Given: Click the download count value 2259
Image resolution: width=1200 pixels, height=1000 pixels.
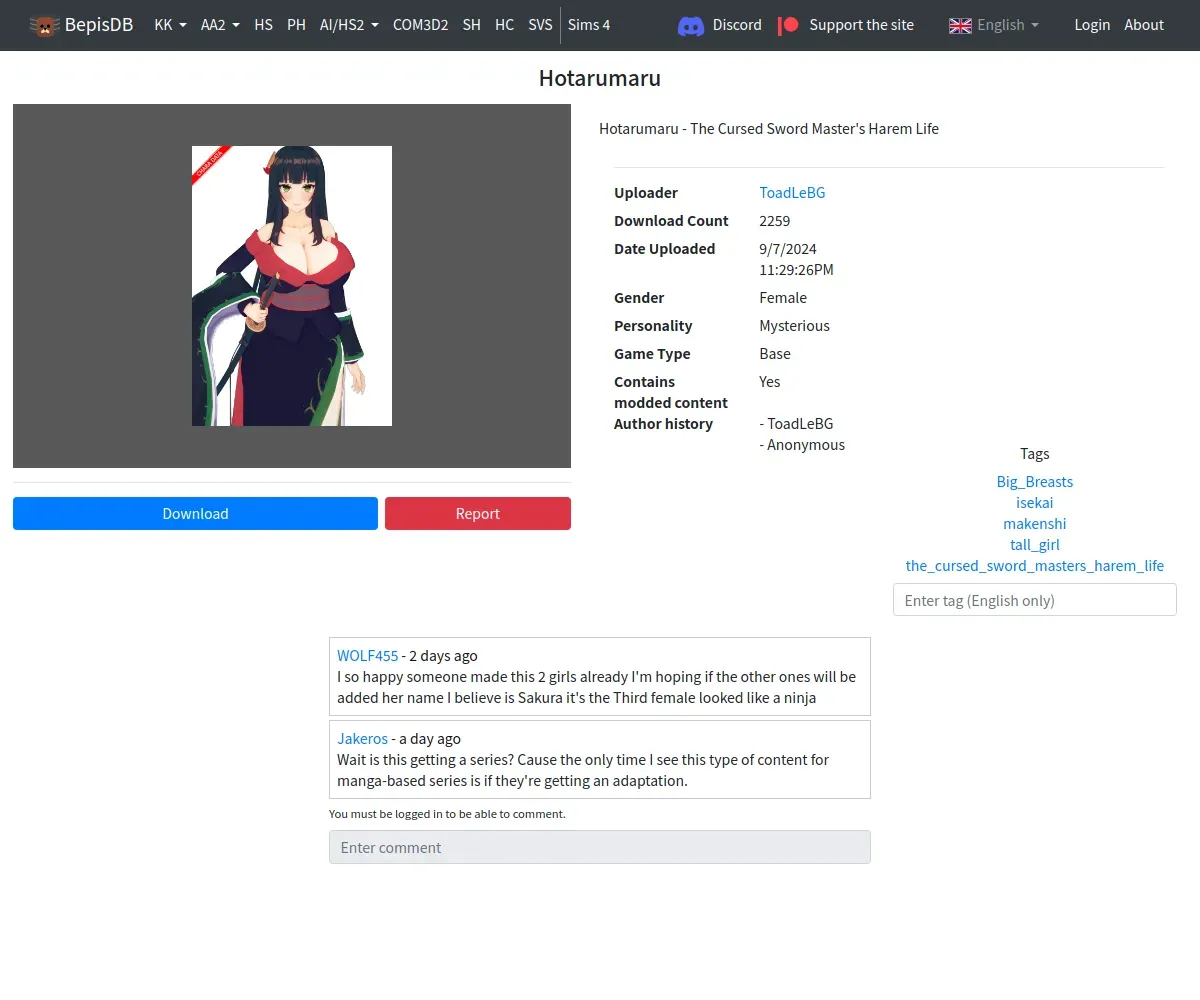Looking at the screenshot, I should pyautogui.click(x=775, y=221).
